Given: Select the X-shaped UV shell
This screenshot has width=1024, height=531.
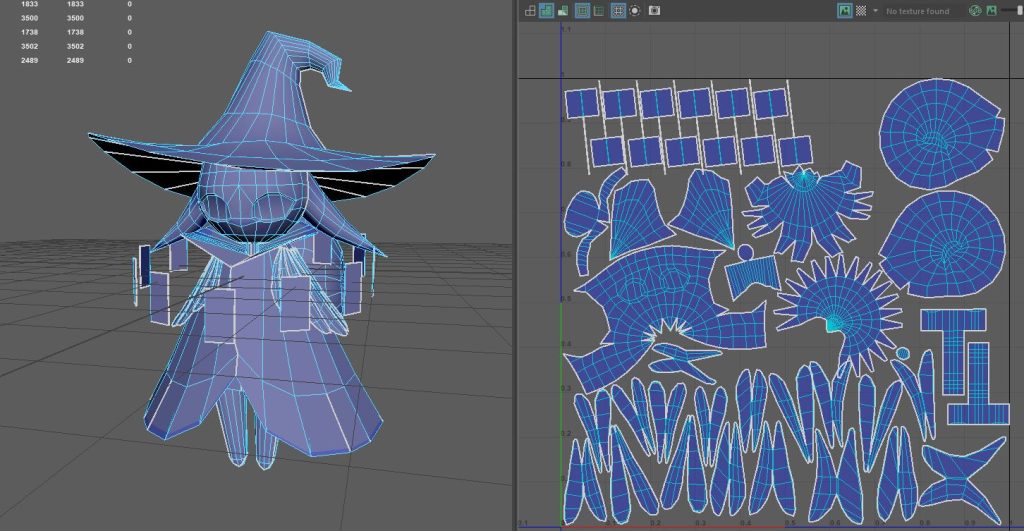Looking at the screenshot, I should click(x=965, y=479).
